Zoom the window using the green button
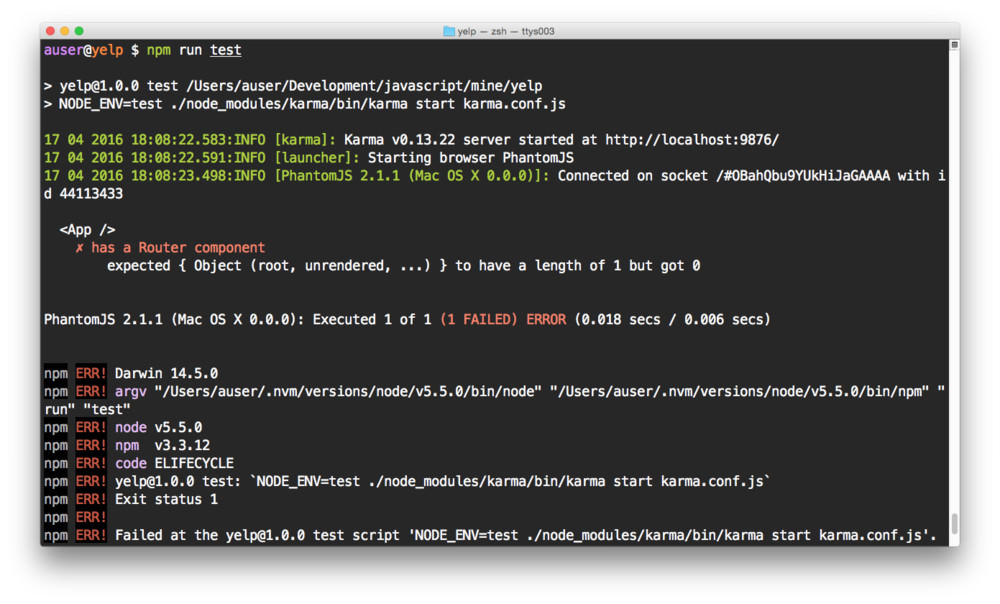Viewport: 1000px width, 604px height. (x=80, y=31)
